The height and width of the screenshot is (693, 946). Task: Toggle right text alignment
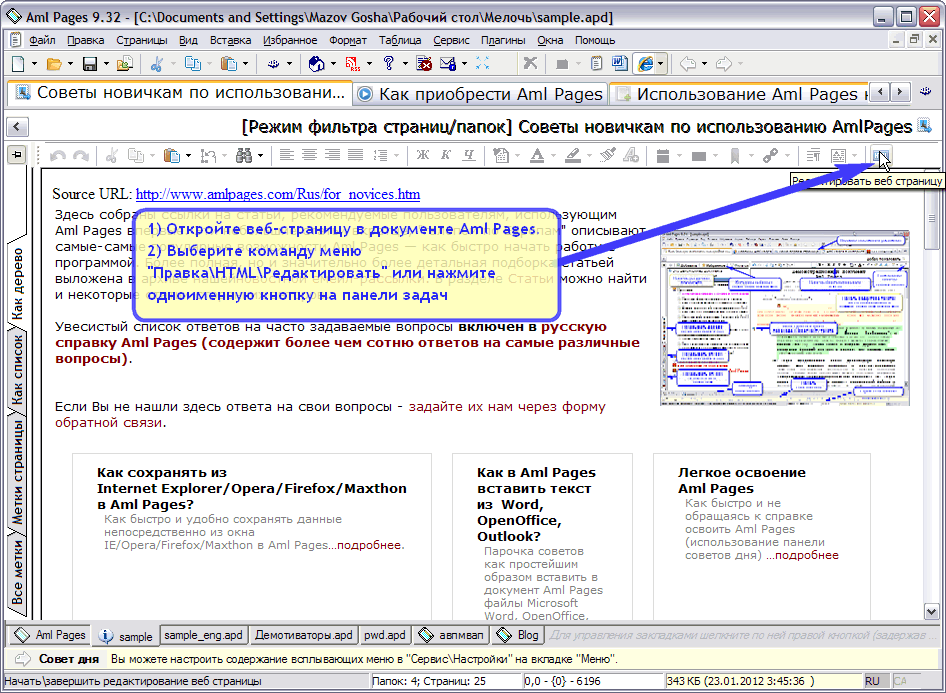point(332,156)
